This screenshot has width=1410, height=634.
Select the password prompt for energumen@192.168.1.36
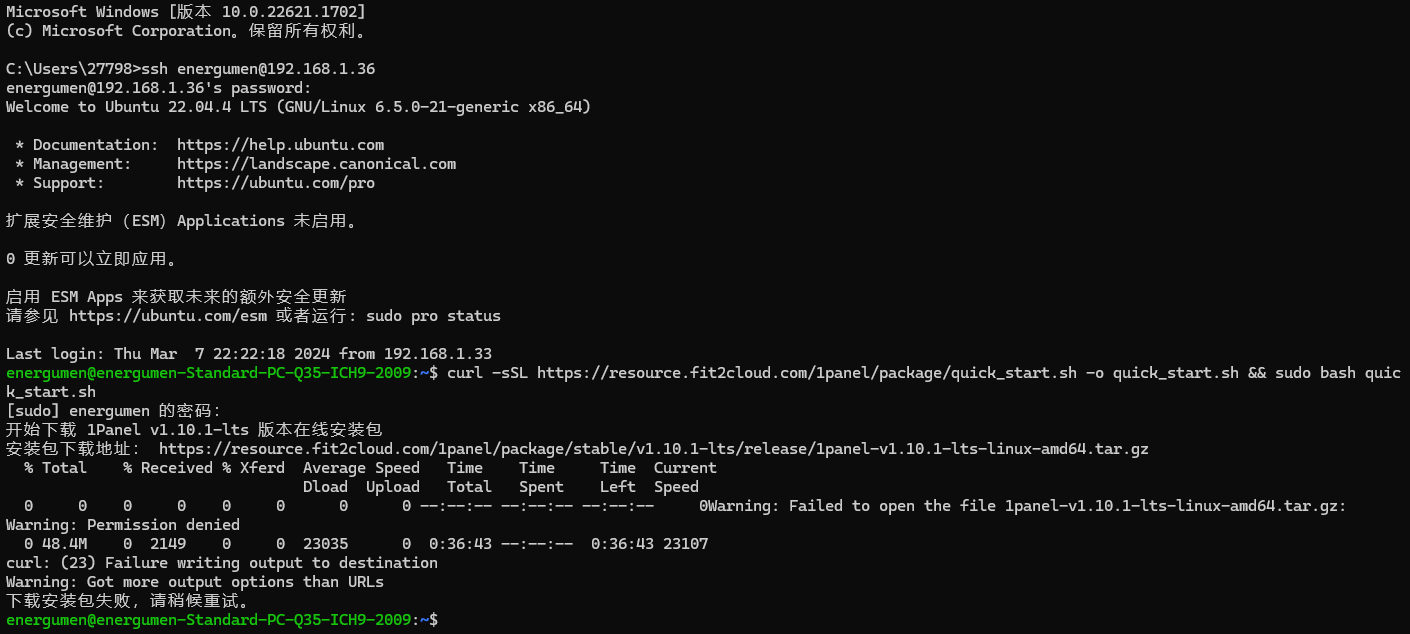tap(159, 88)
